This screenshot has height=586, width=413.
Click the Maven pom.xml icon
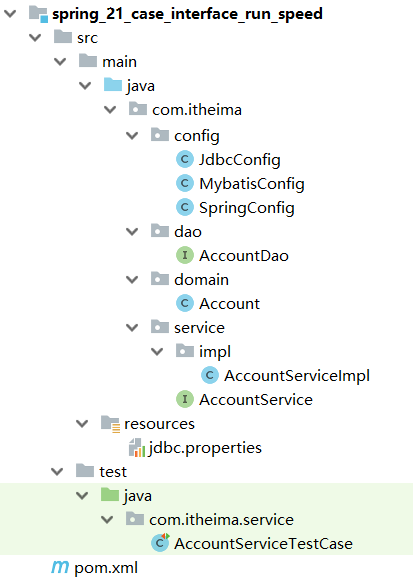60,567
